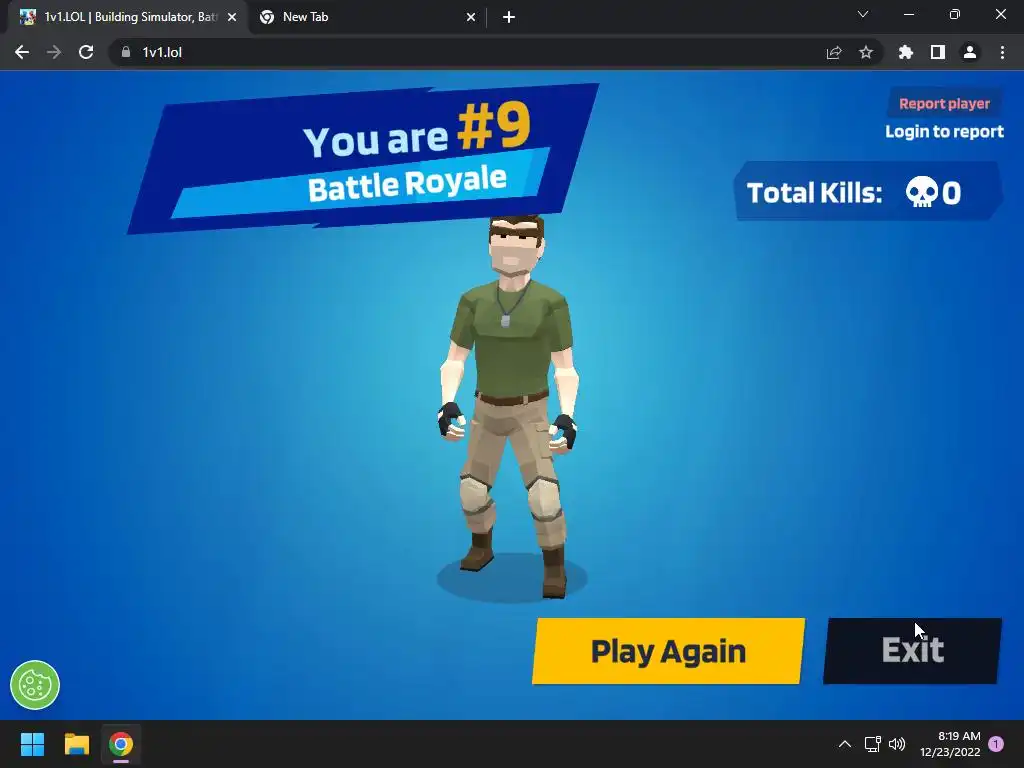The height and width of the screenshot is (768, 1024).
Task: Click the Chrome taskbar icon
Action: (121, 744)
